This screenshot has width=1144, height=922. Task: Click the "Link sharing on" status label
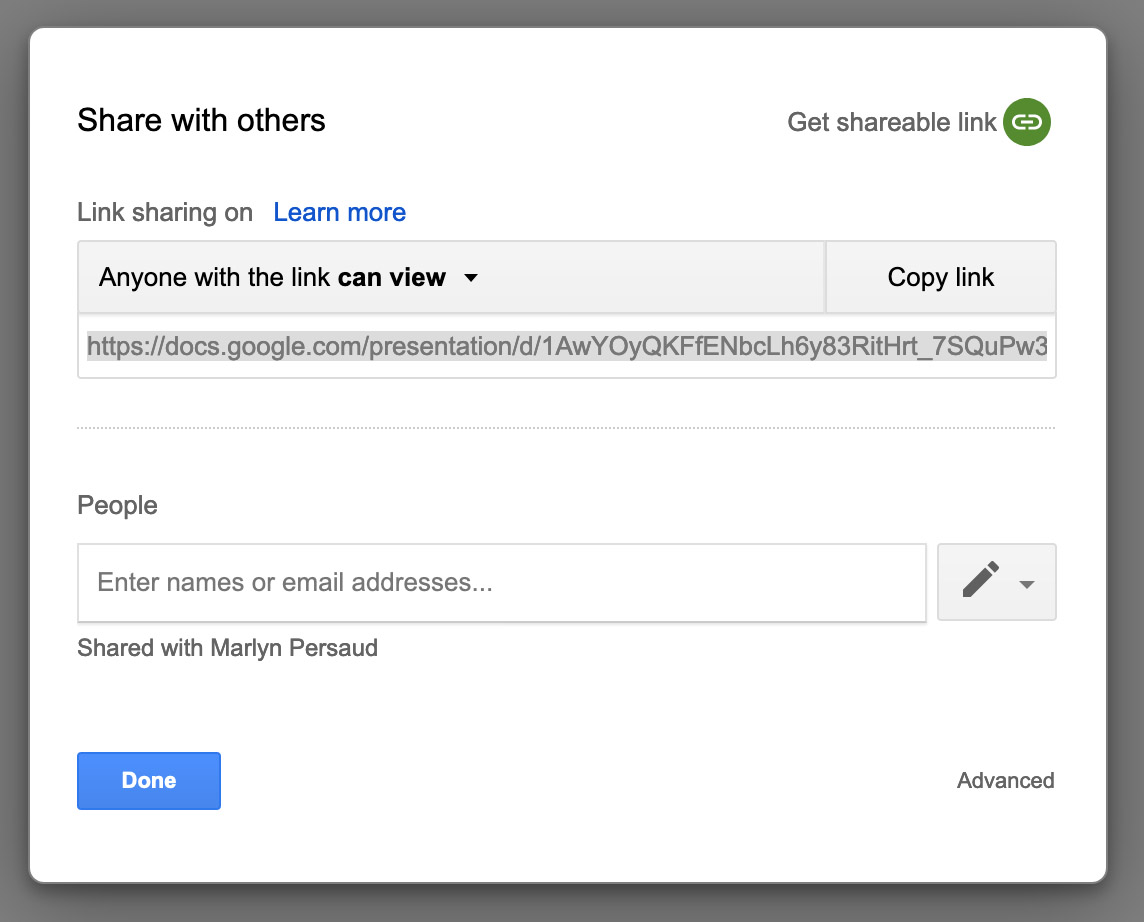click(165, 212)
